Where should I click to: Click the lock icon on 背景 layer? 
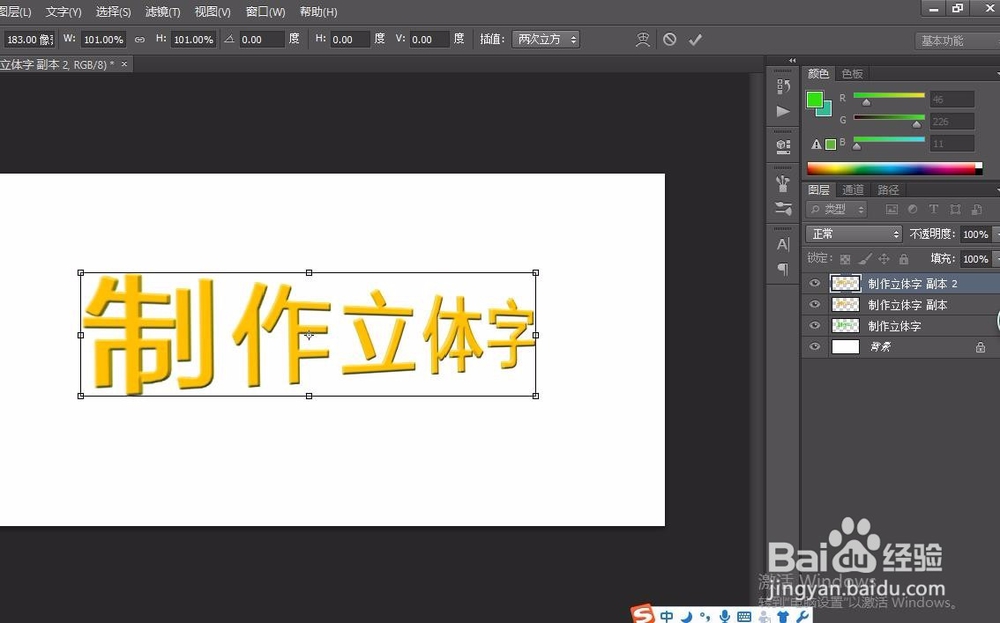(x=980, y=348)
